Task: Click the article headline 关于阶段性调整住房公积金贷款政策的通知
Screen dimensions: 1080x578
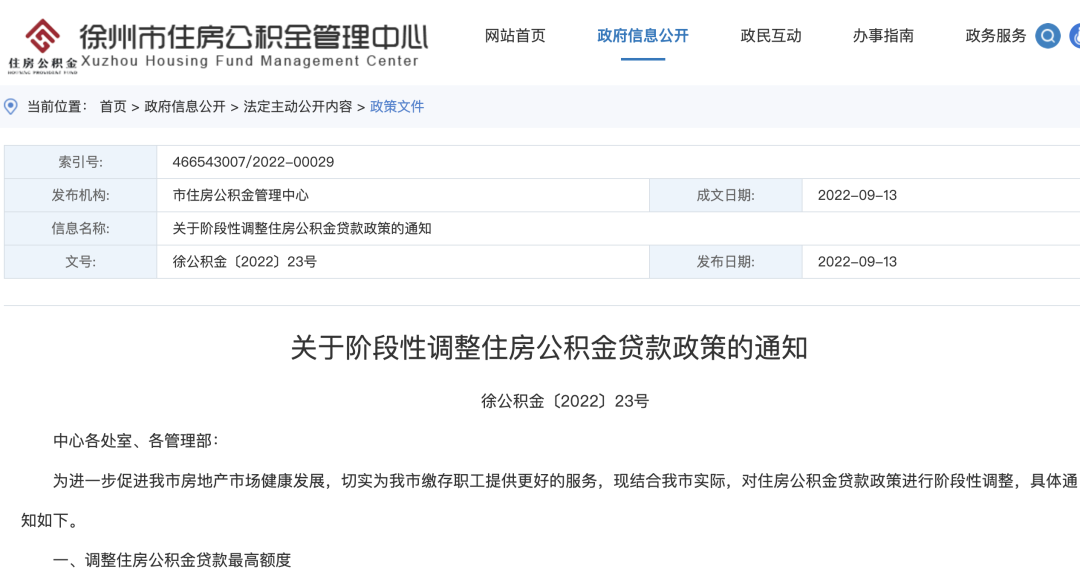Action: (549, 348)
